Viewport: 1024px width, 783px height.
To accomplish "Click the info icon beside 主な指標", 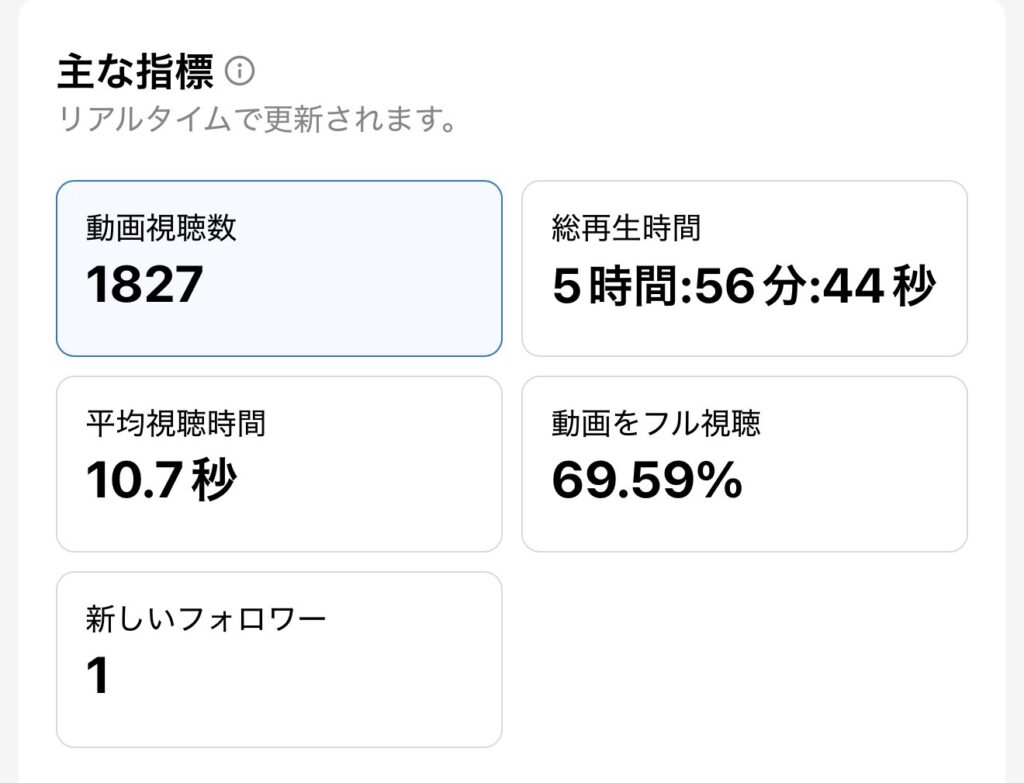I will pyautogui.click(x=240, y=72).
